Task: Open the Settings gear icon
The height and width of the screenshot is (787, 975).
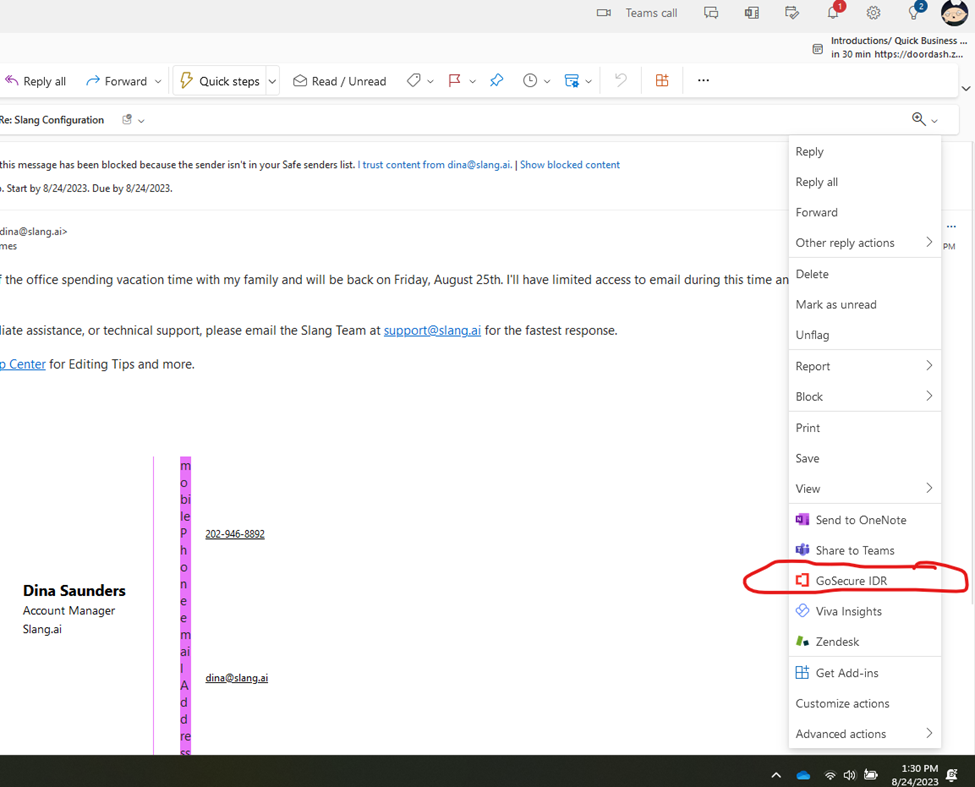Action: coord(873,13)
